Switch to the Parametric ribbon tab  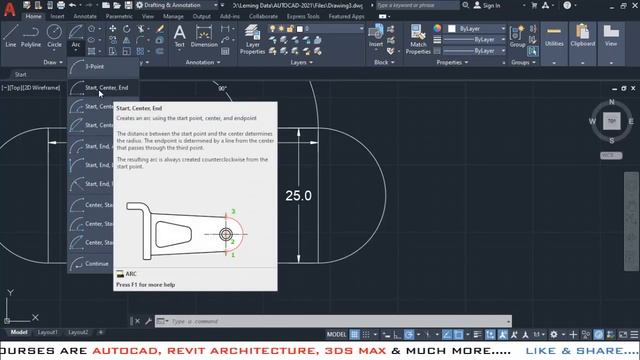(119, 17)
